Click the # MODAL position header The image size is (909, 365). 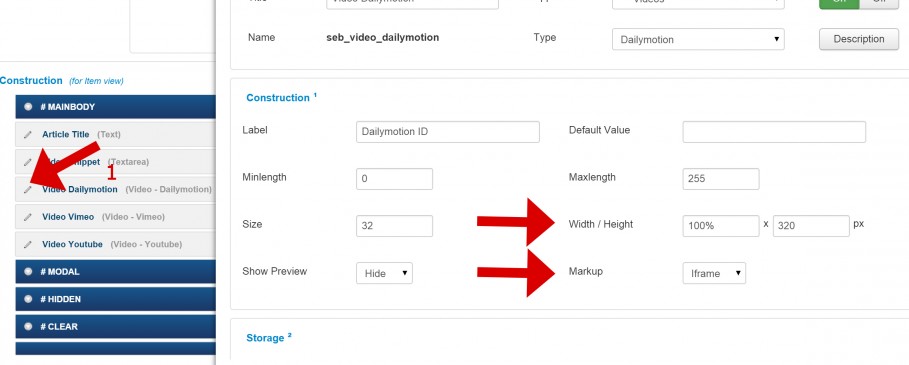(115, 272)
